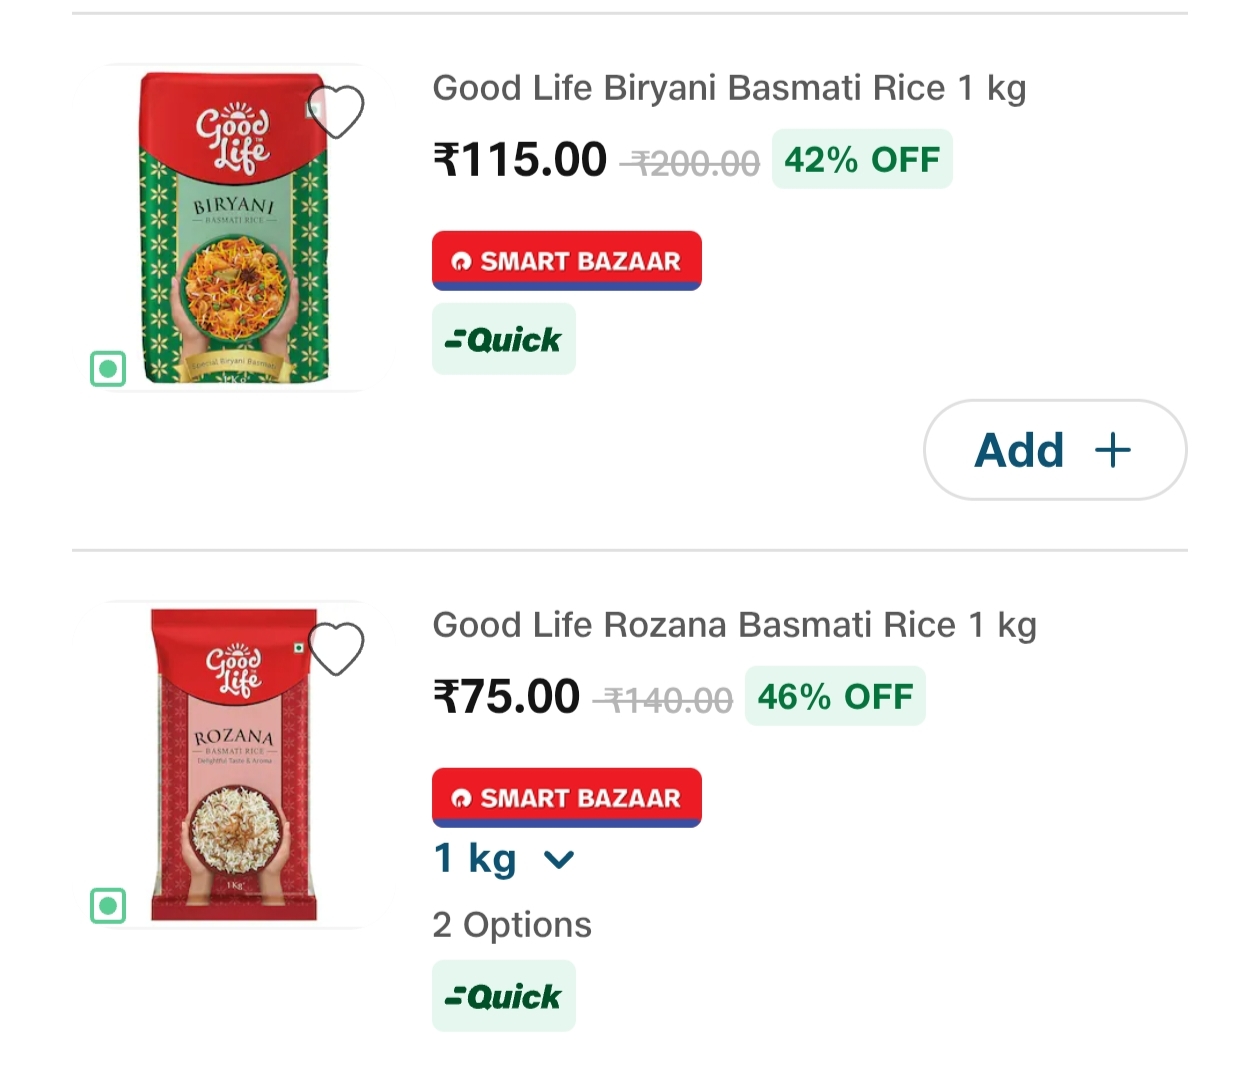Screen dimensions: 1260x1076
Task: Expand the 1 kg size dropdown
Action: click(505, 858)
